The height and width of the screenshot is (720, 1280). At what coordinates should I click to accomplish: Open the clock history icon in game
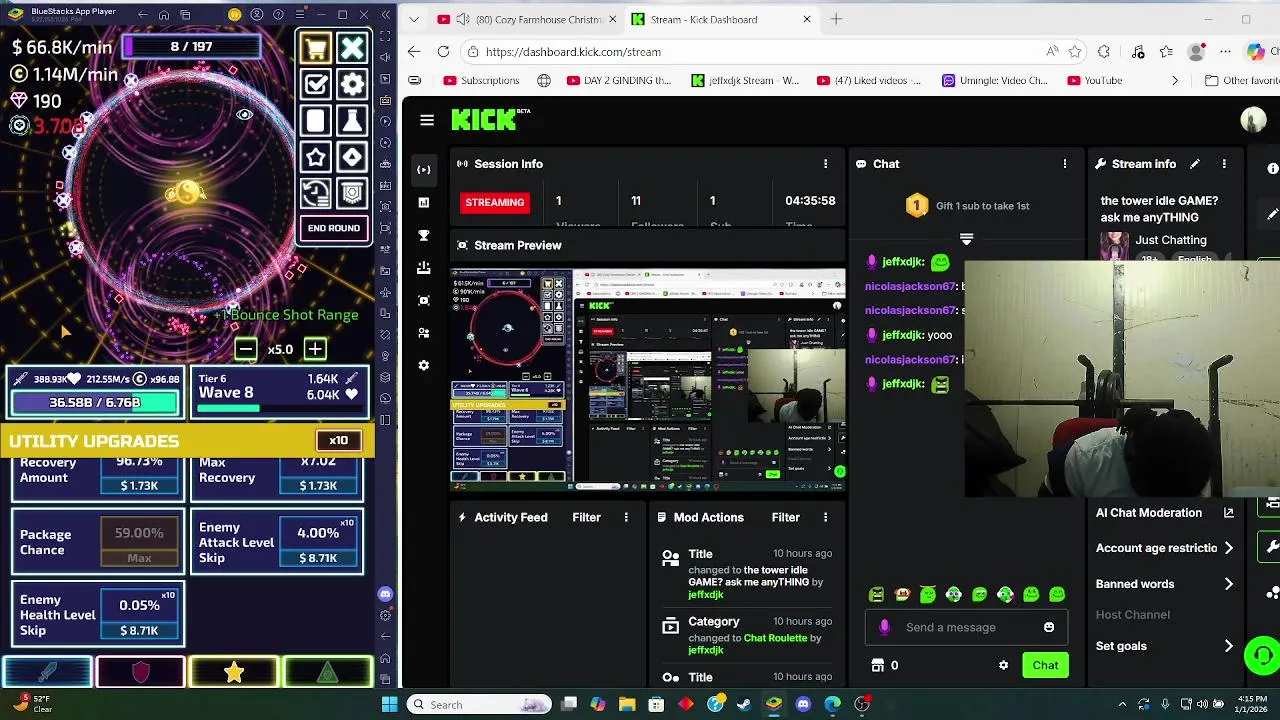pos(315,193)
